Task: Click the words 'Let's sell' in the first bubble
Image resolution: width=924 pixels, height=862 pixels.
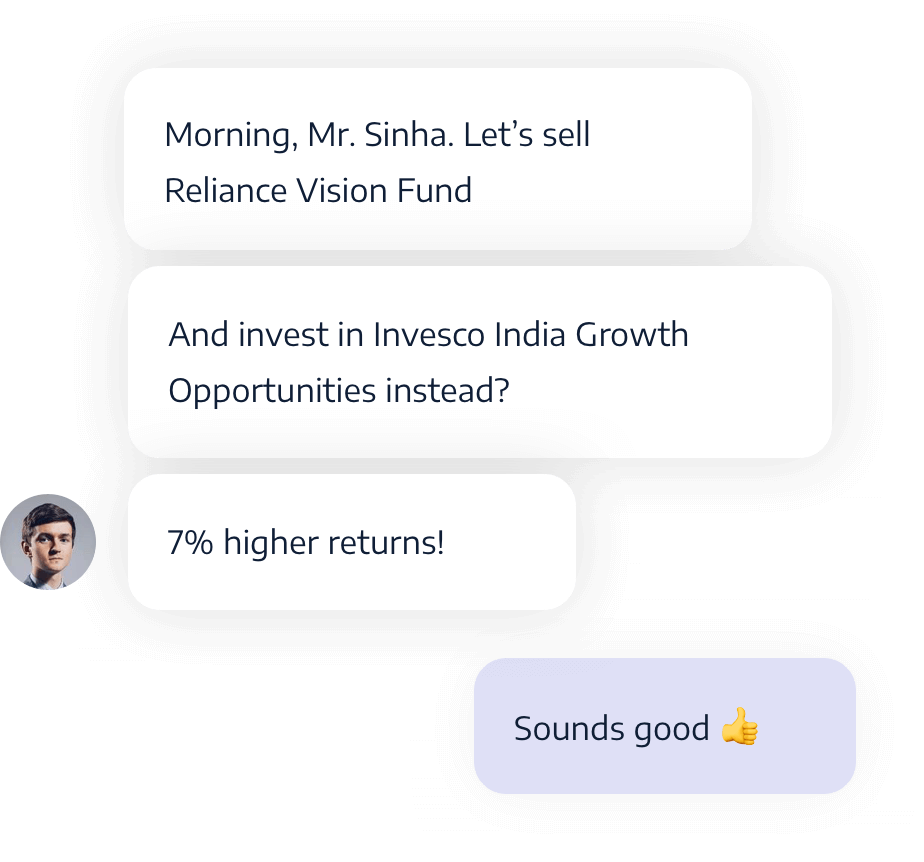Action: pos(527,134)
